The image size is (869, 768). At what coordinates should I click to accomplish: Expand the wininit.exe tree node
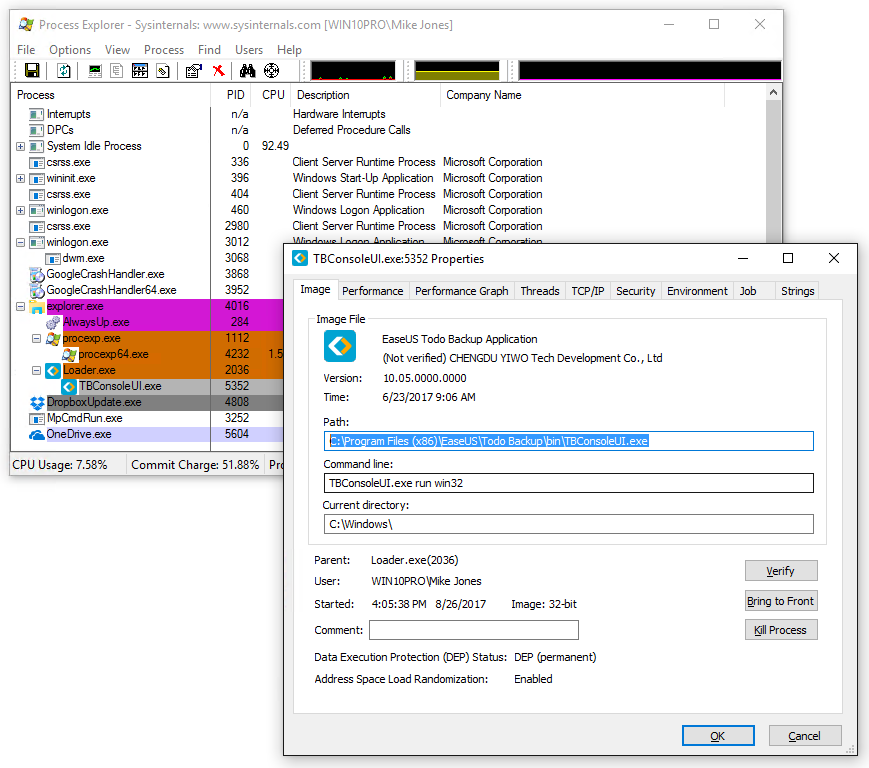coord(21,178)
